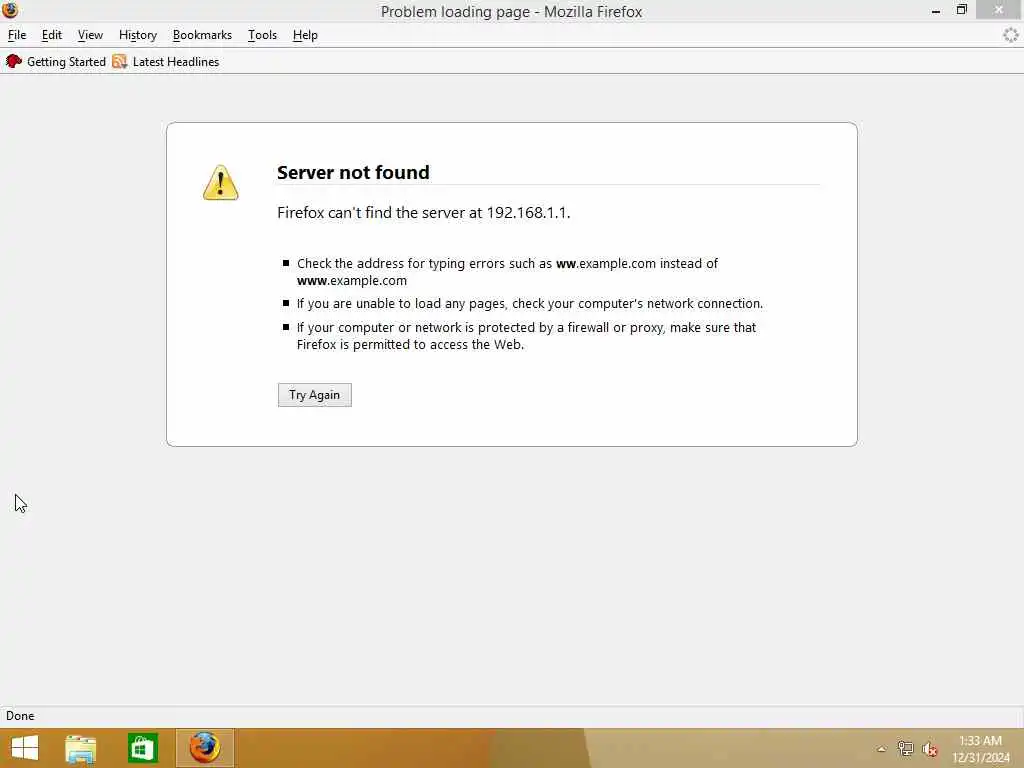Viewport: 1024px width, 768px height.
Task: Click the network status tray icon
Action: coord(905,748)
